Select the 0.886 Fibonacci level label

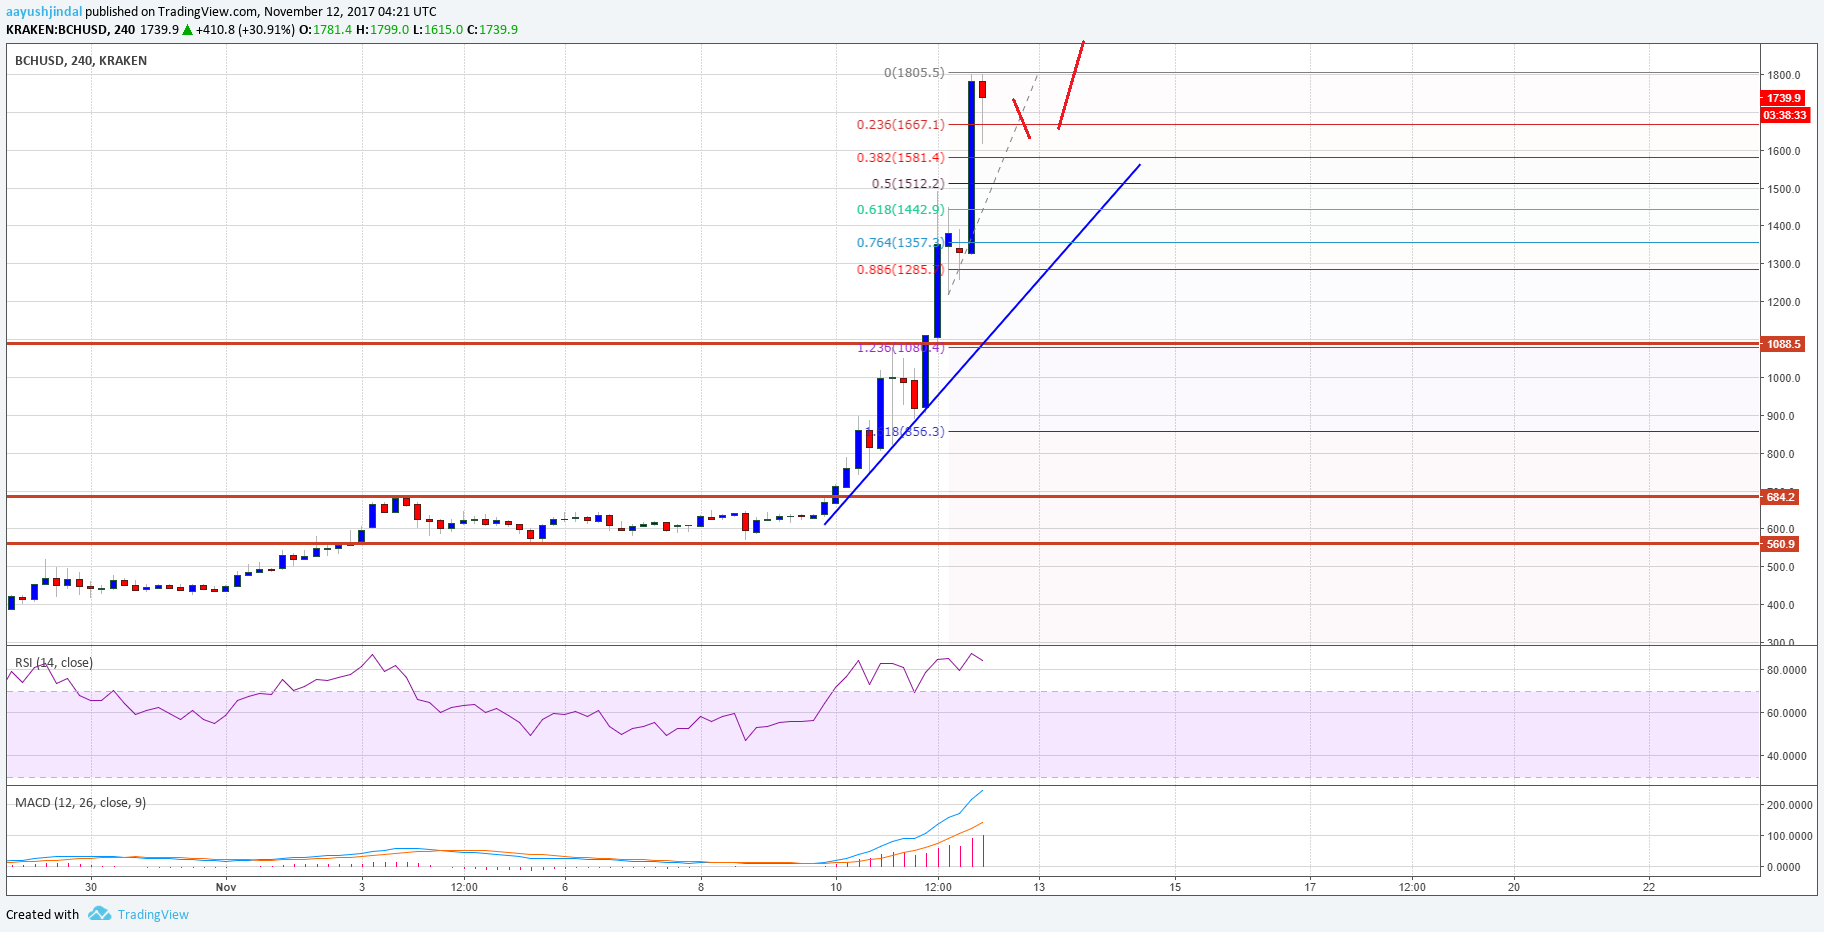coord(899,270)
